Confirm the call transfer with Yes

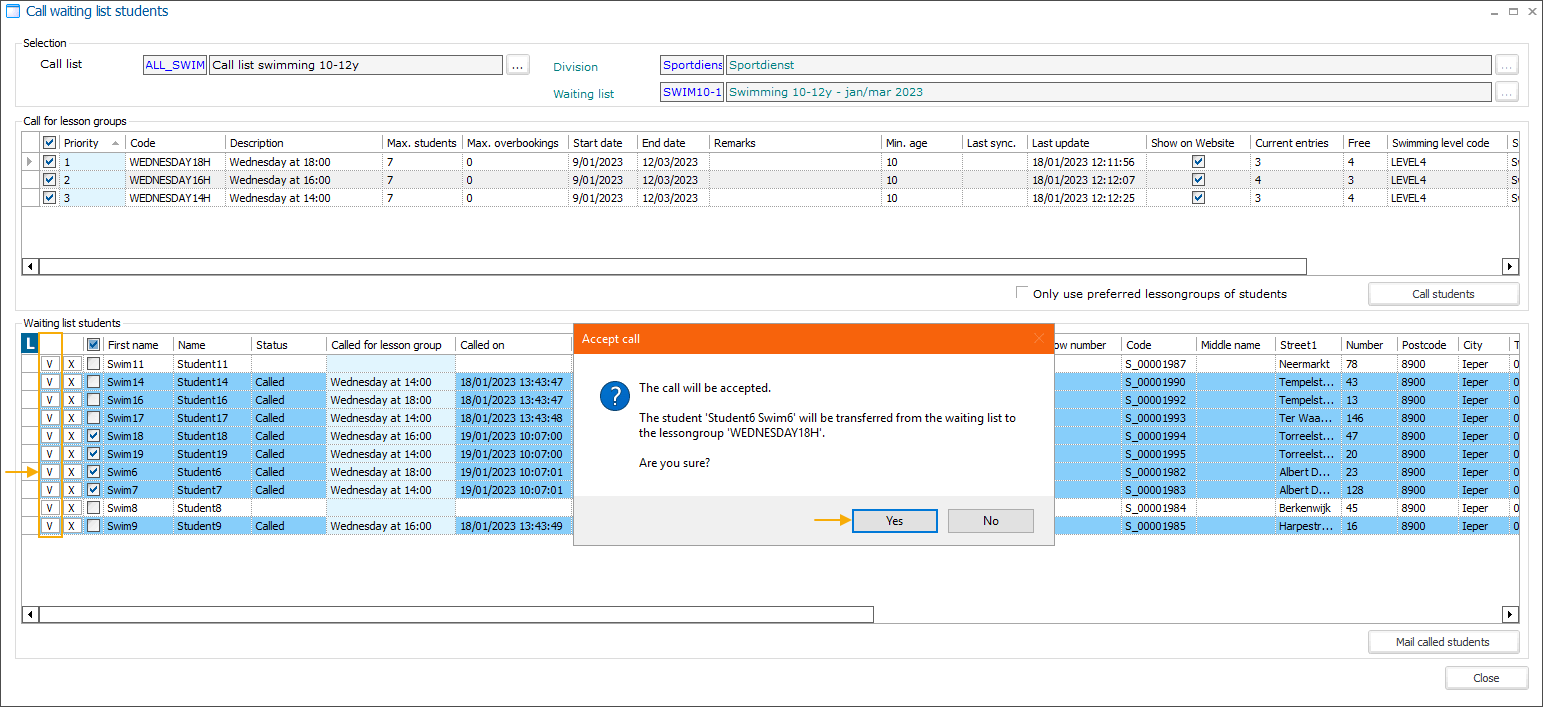893,520
